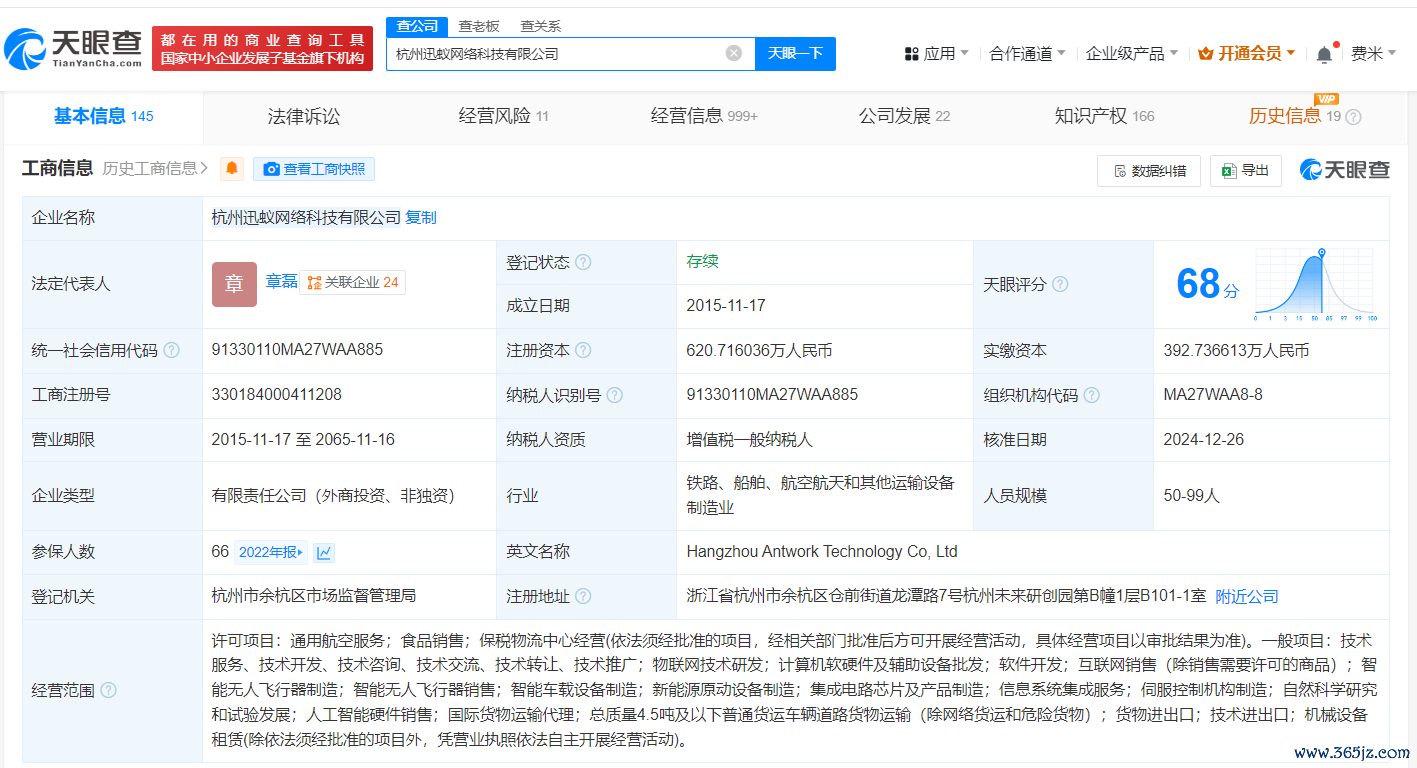1417x768 pixels.
Task: Click the 存续 registration status text
Action: tap(702, 262)
